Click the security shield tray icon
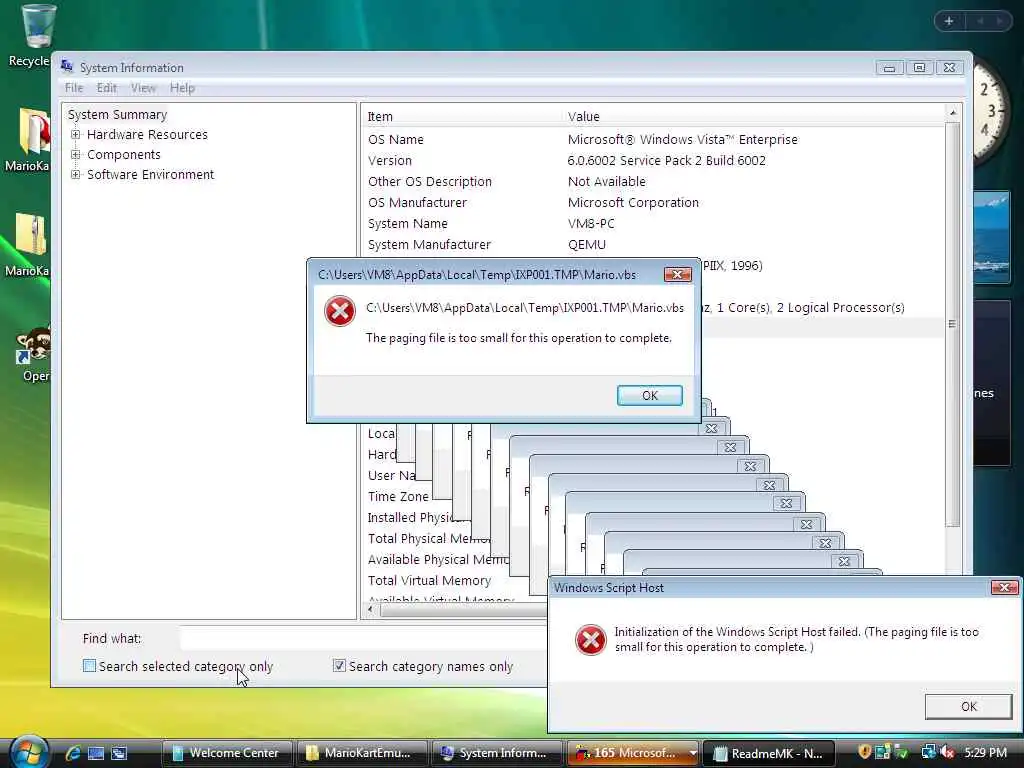This screenshot has width=1024, height=768. pyautogui.click(x=865, y=752)
